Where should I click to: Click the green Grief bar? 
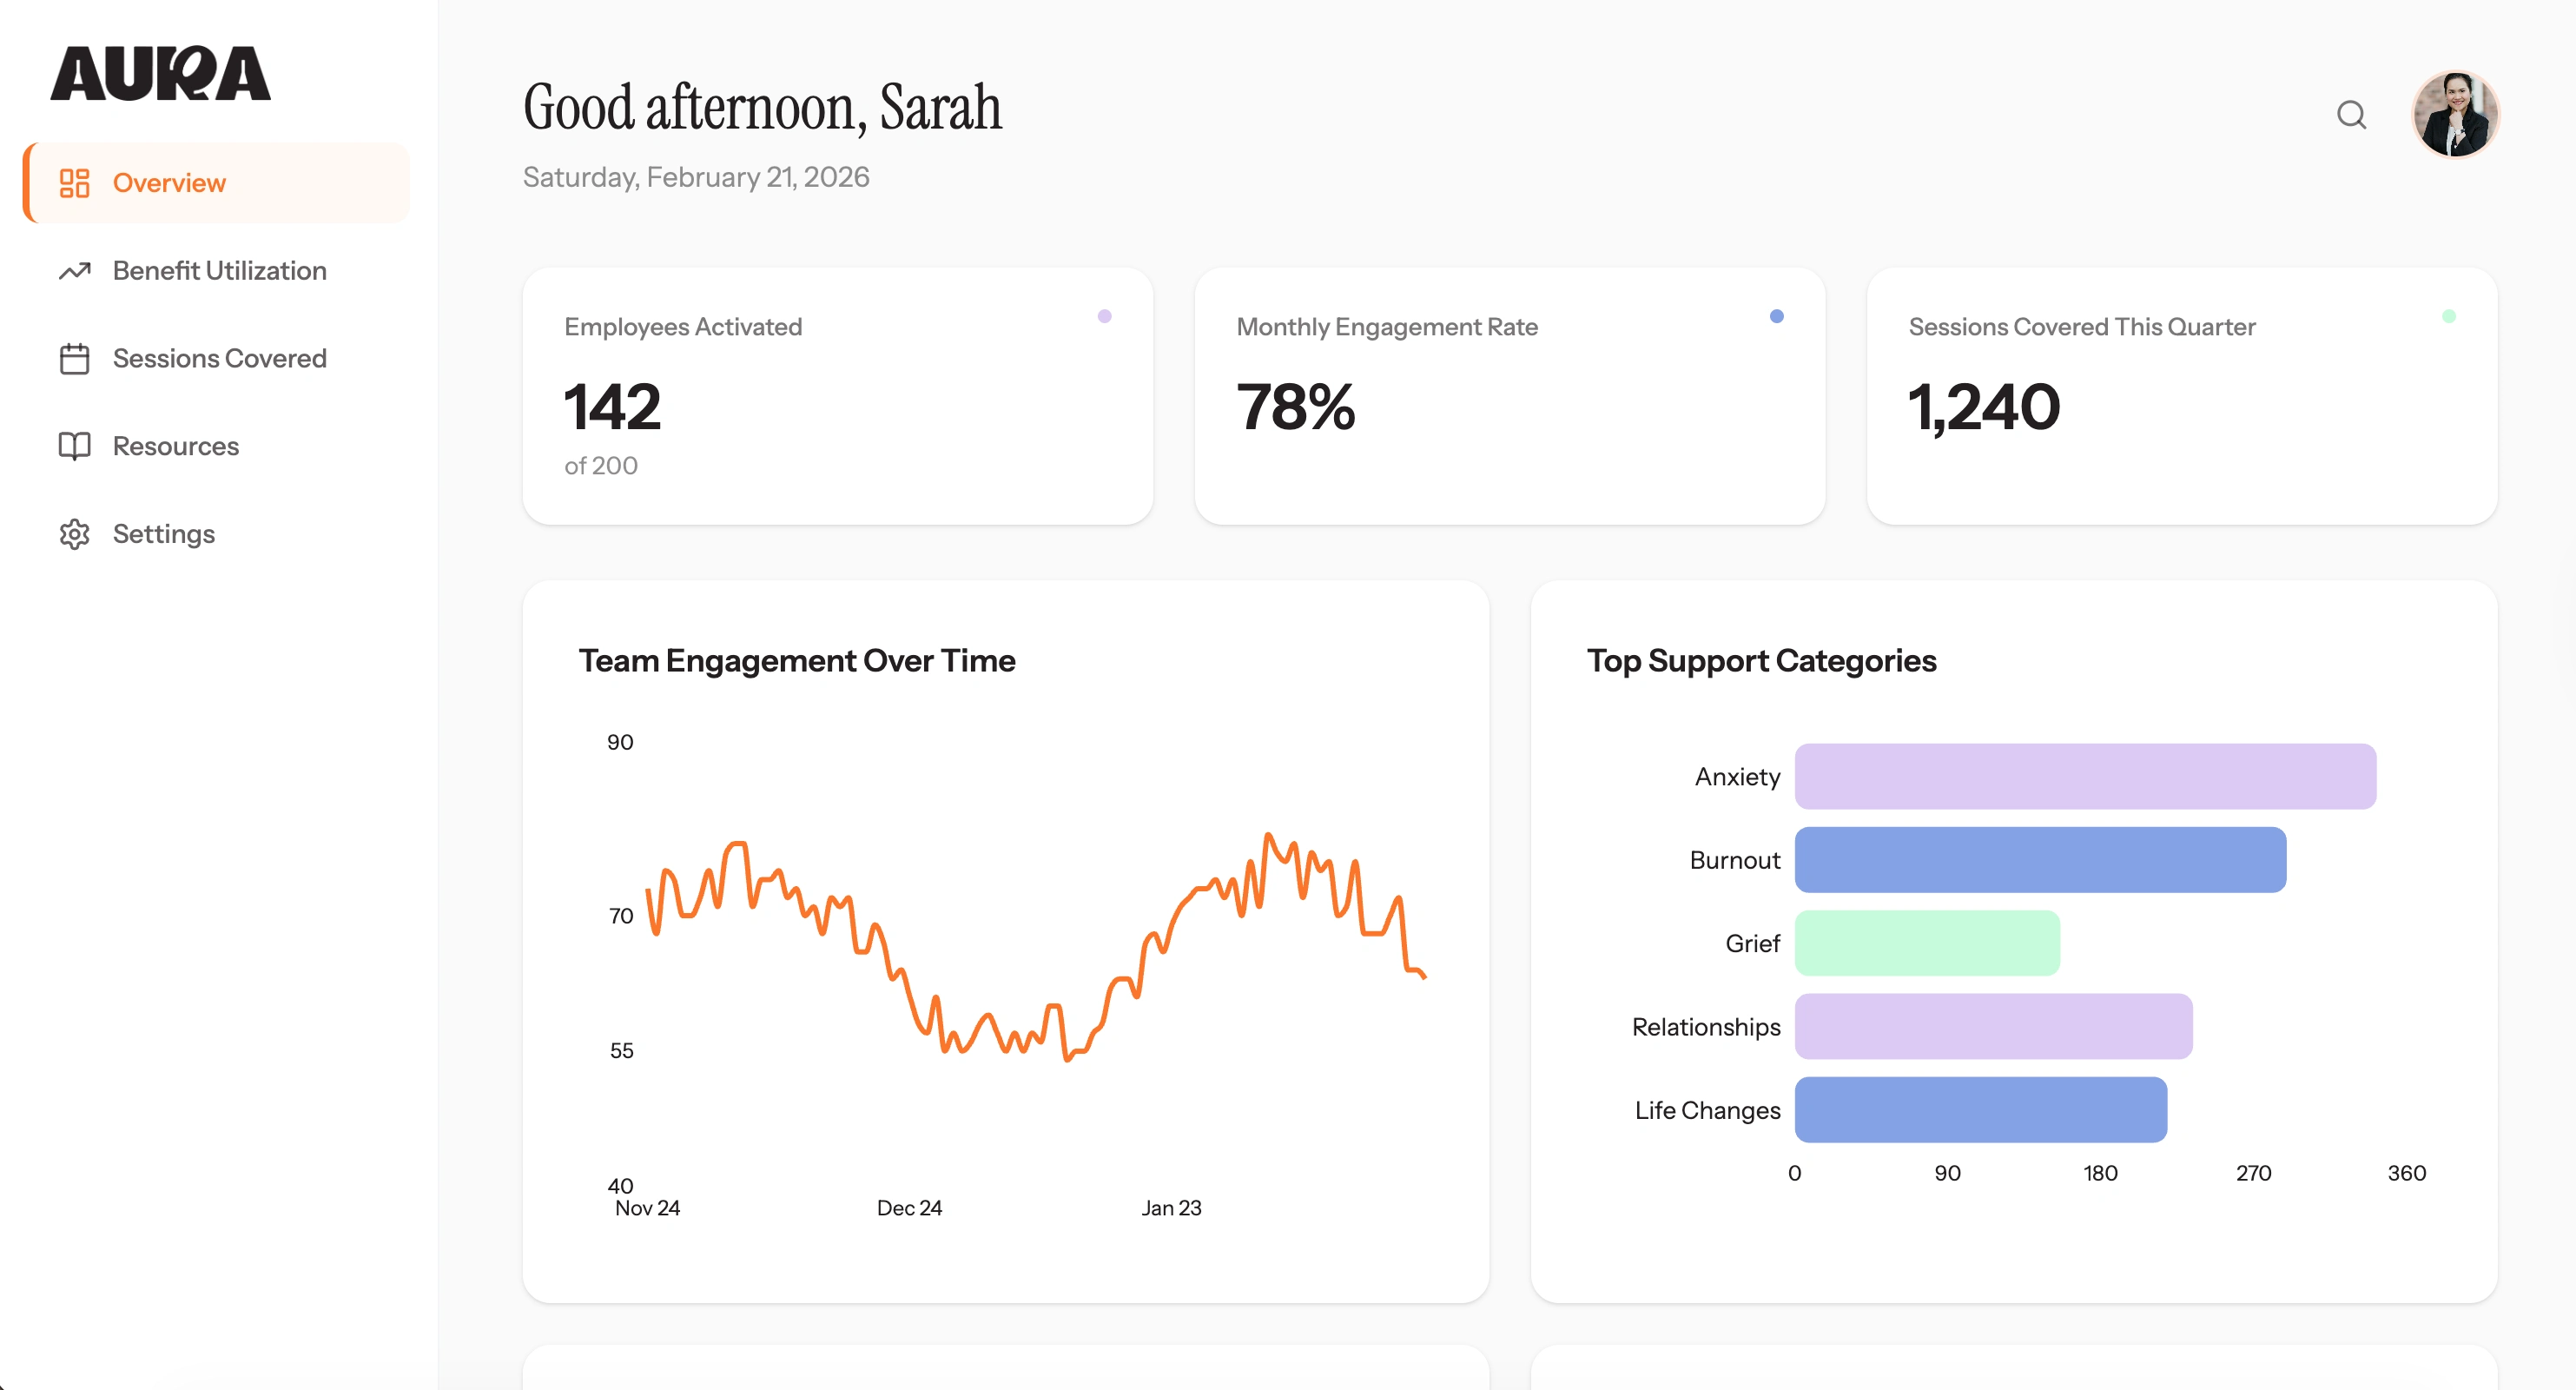point(1926,943)
